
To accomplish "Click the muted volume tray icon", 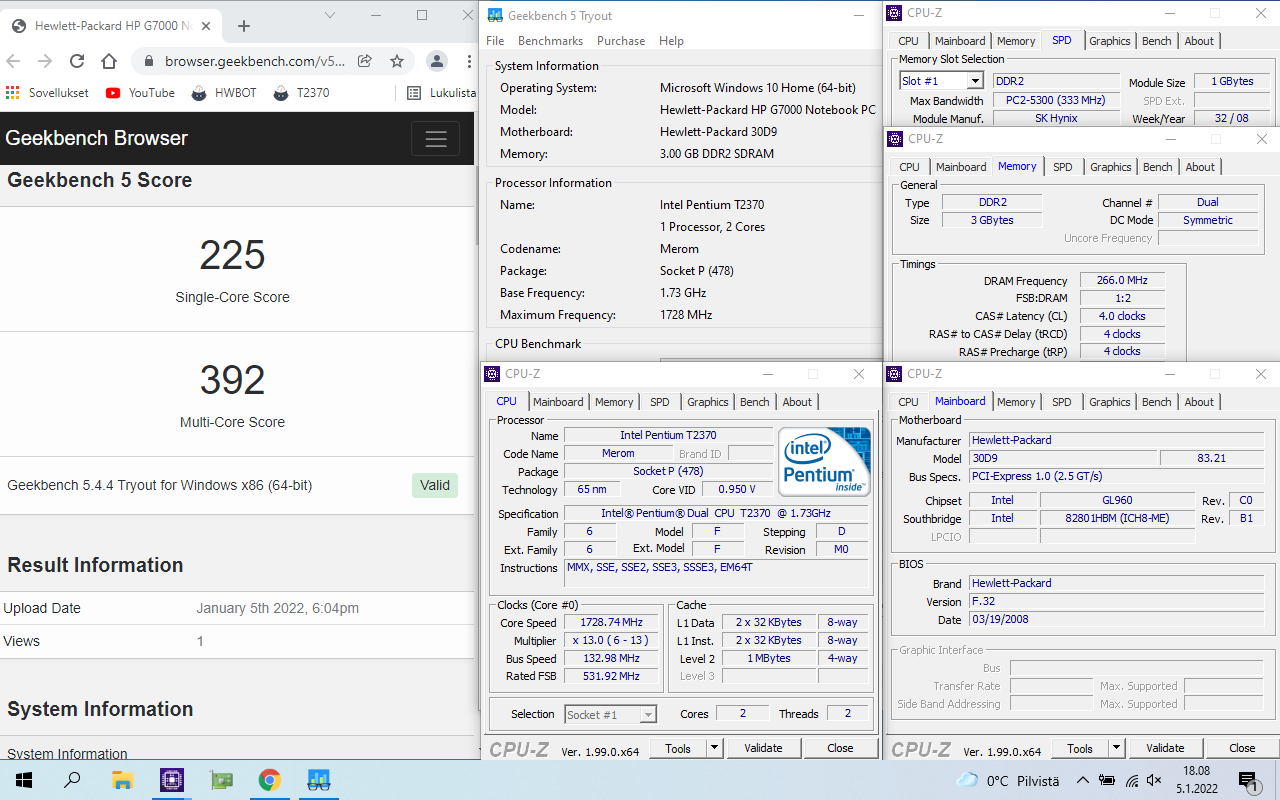I will tap(1155, 780).
